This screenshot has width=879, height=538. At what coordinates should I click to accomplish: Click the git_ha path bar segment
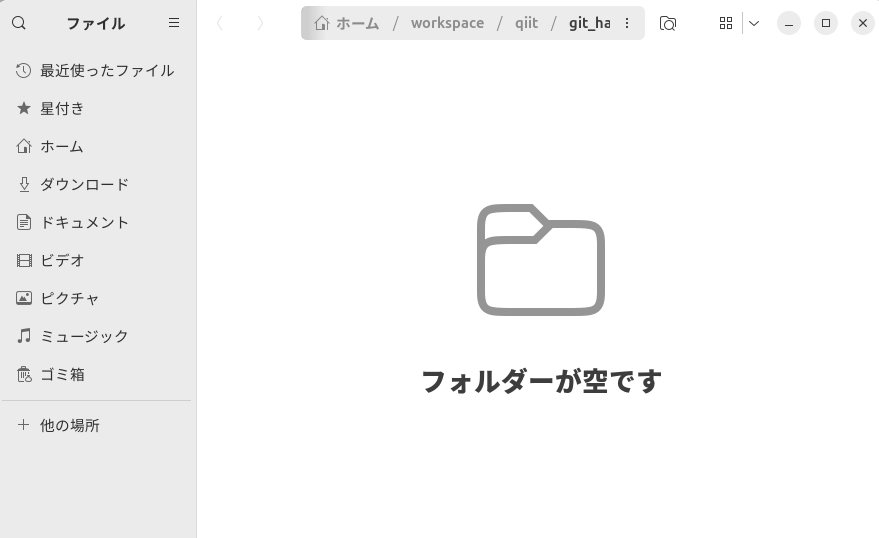click(x=589, y=23)
